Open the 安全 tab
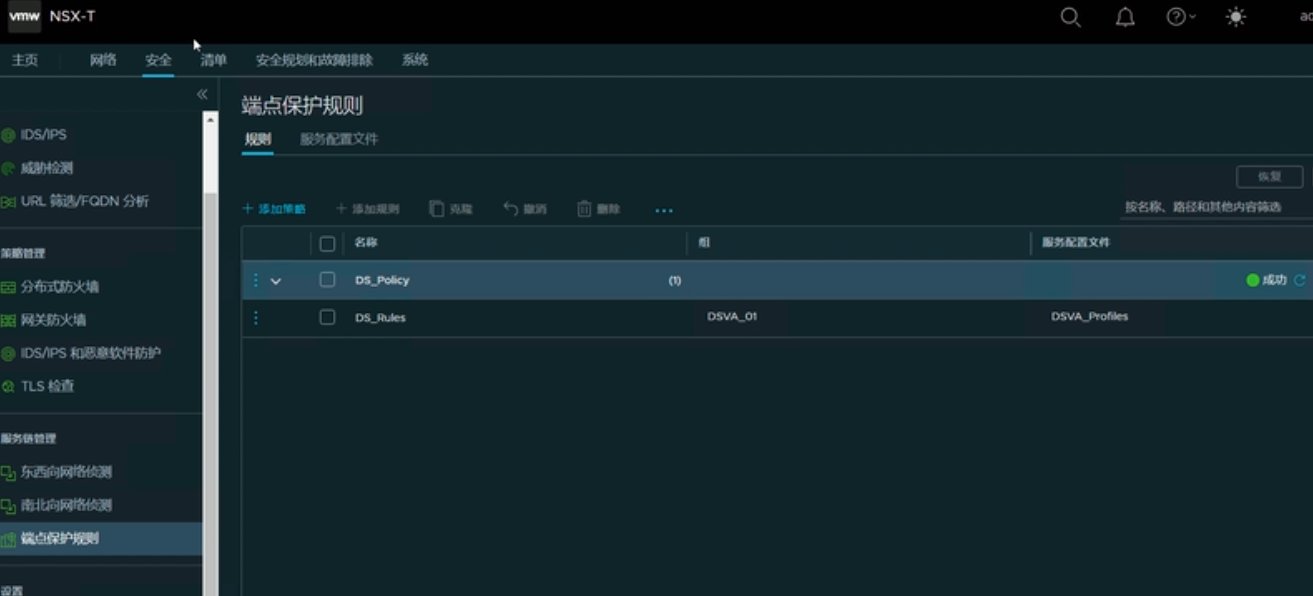 [158, 60]
